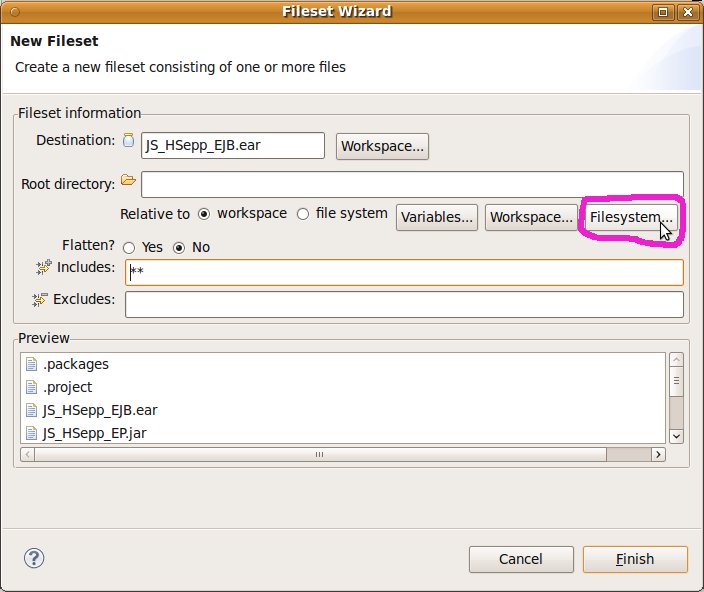Screen dimensions: 704x592
Task: Focus the Excludes text field
Action: tap(404, 304)
